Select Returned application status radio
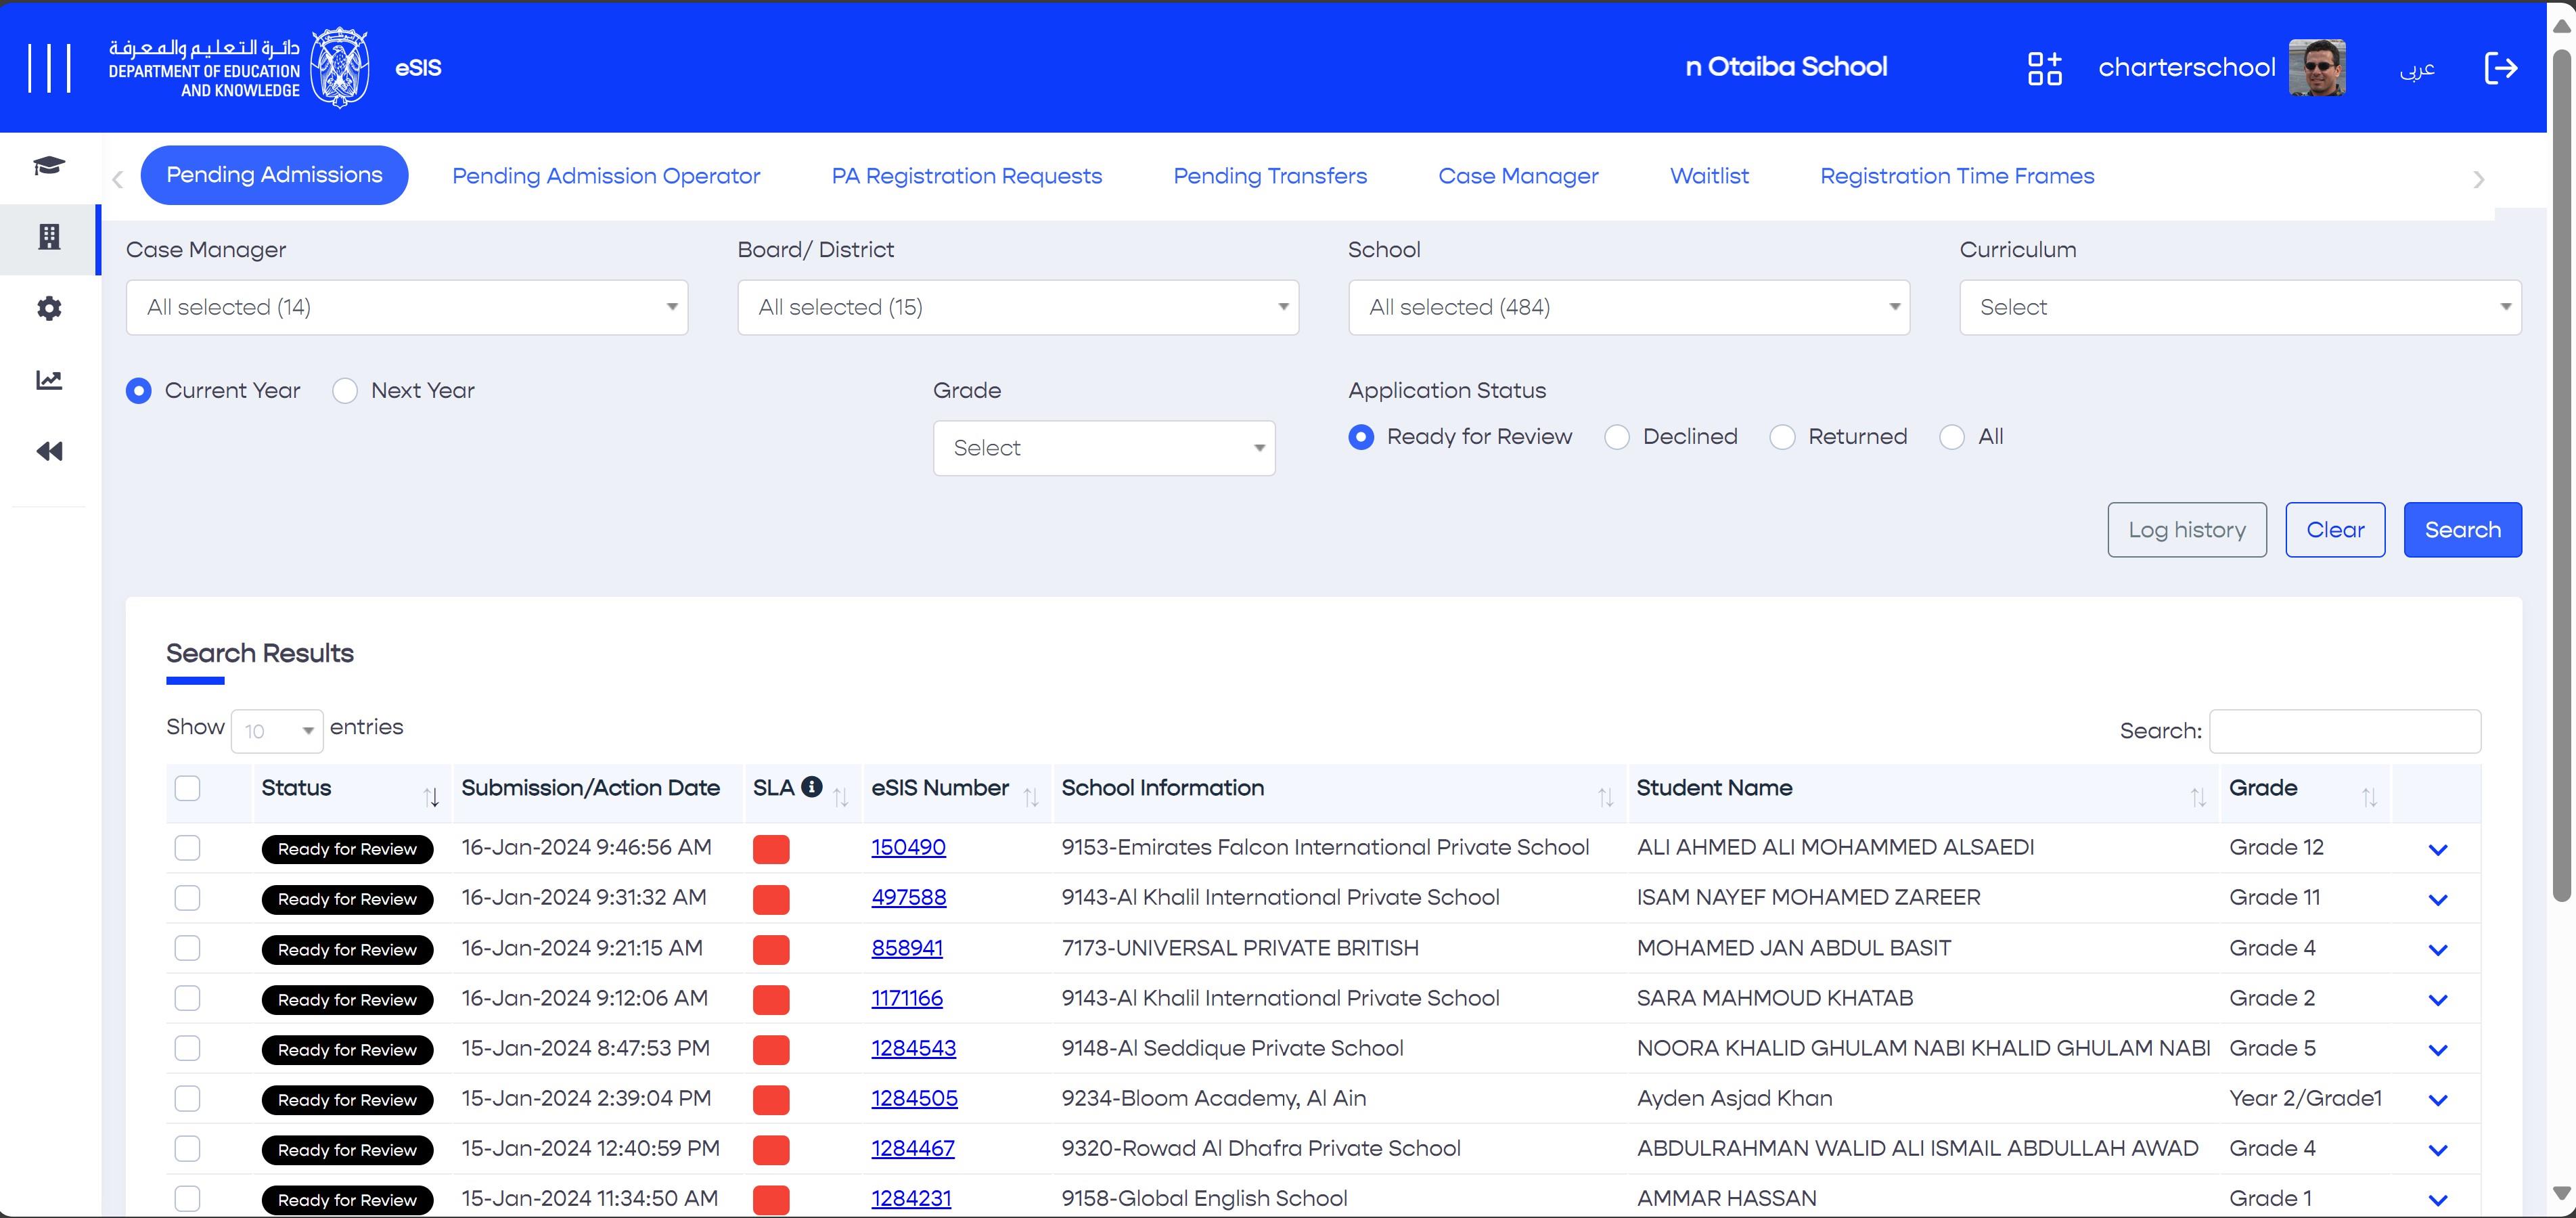This screenshot has height=1218, width=2576. pos(1782,437)
